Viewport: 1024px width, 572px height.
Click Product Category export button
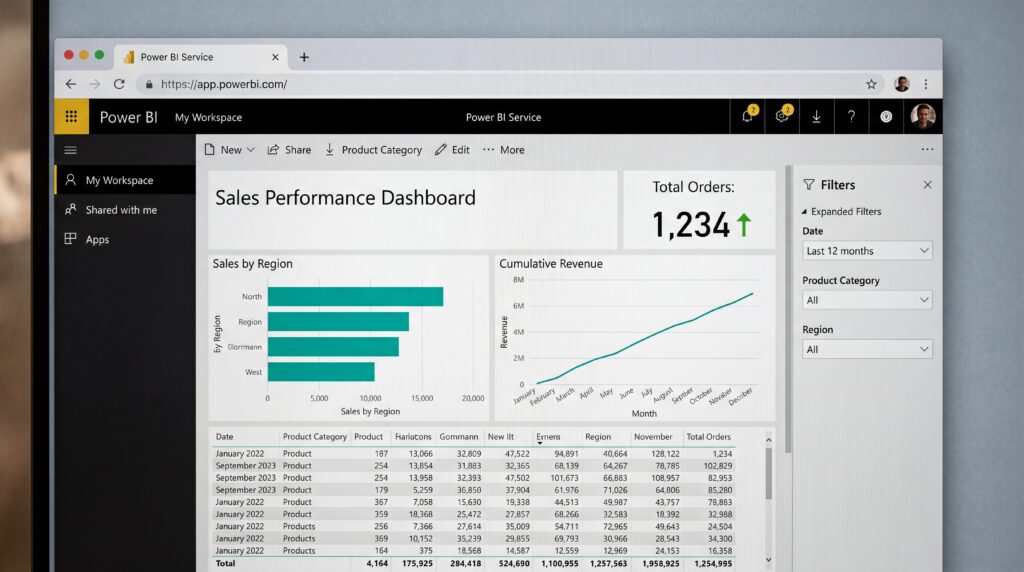[373, 150]
